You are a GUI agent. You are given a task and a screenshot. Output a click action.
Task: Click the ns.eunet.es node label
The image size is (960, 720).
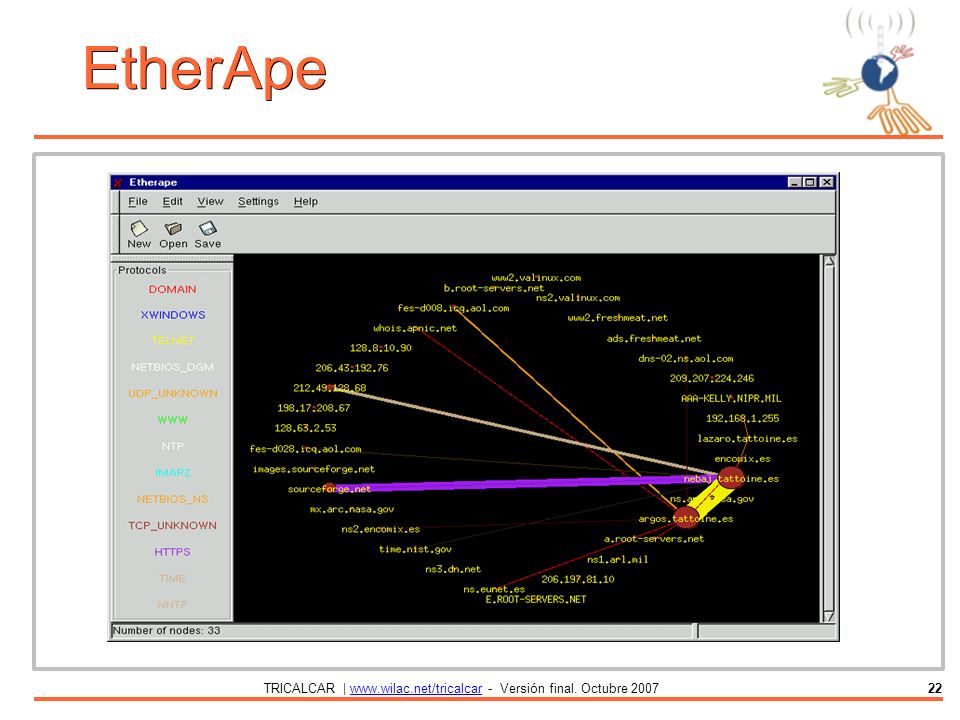493,589
